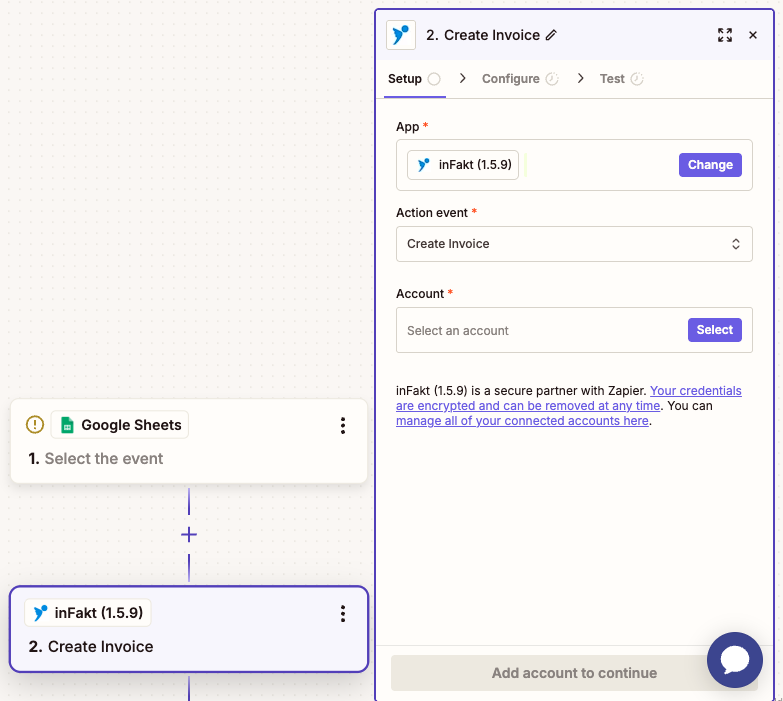Viewport: 783px width, 701px height.
Task: Click the panel title 2. Create Invoice
Action: click(483, 35)
